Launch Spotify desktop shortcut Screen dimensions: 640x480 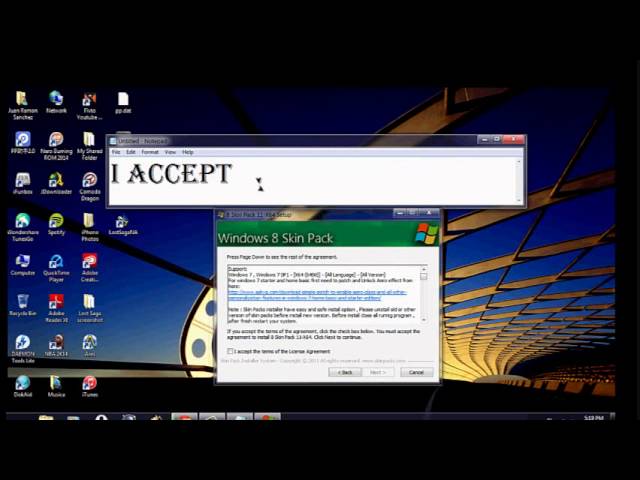point(56,224)
